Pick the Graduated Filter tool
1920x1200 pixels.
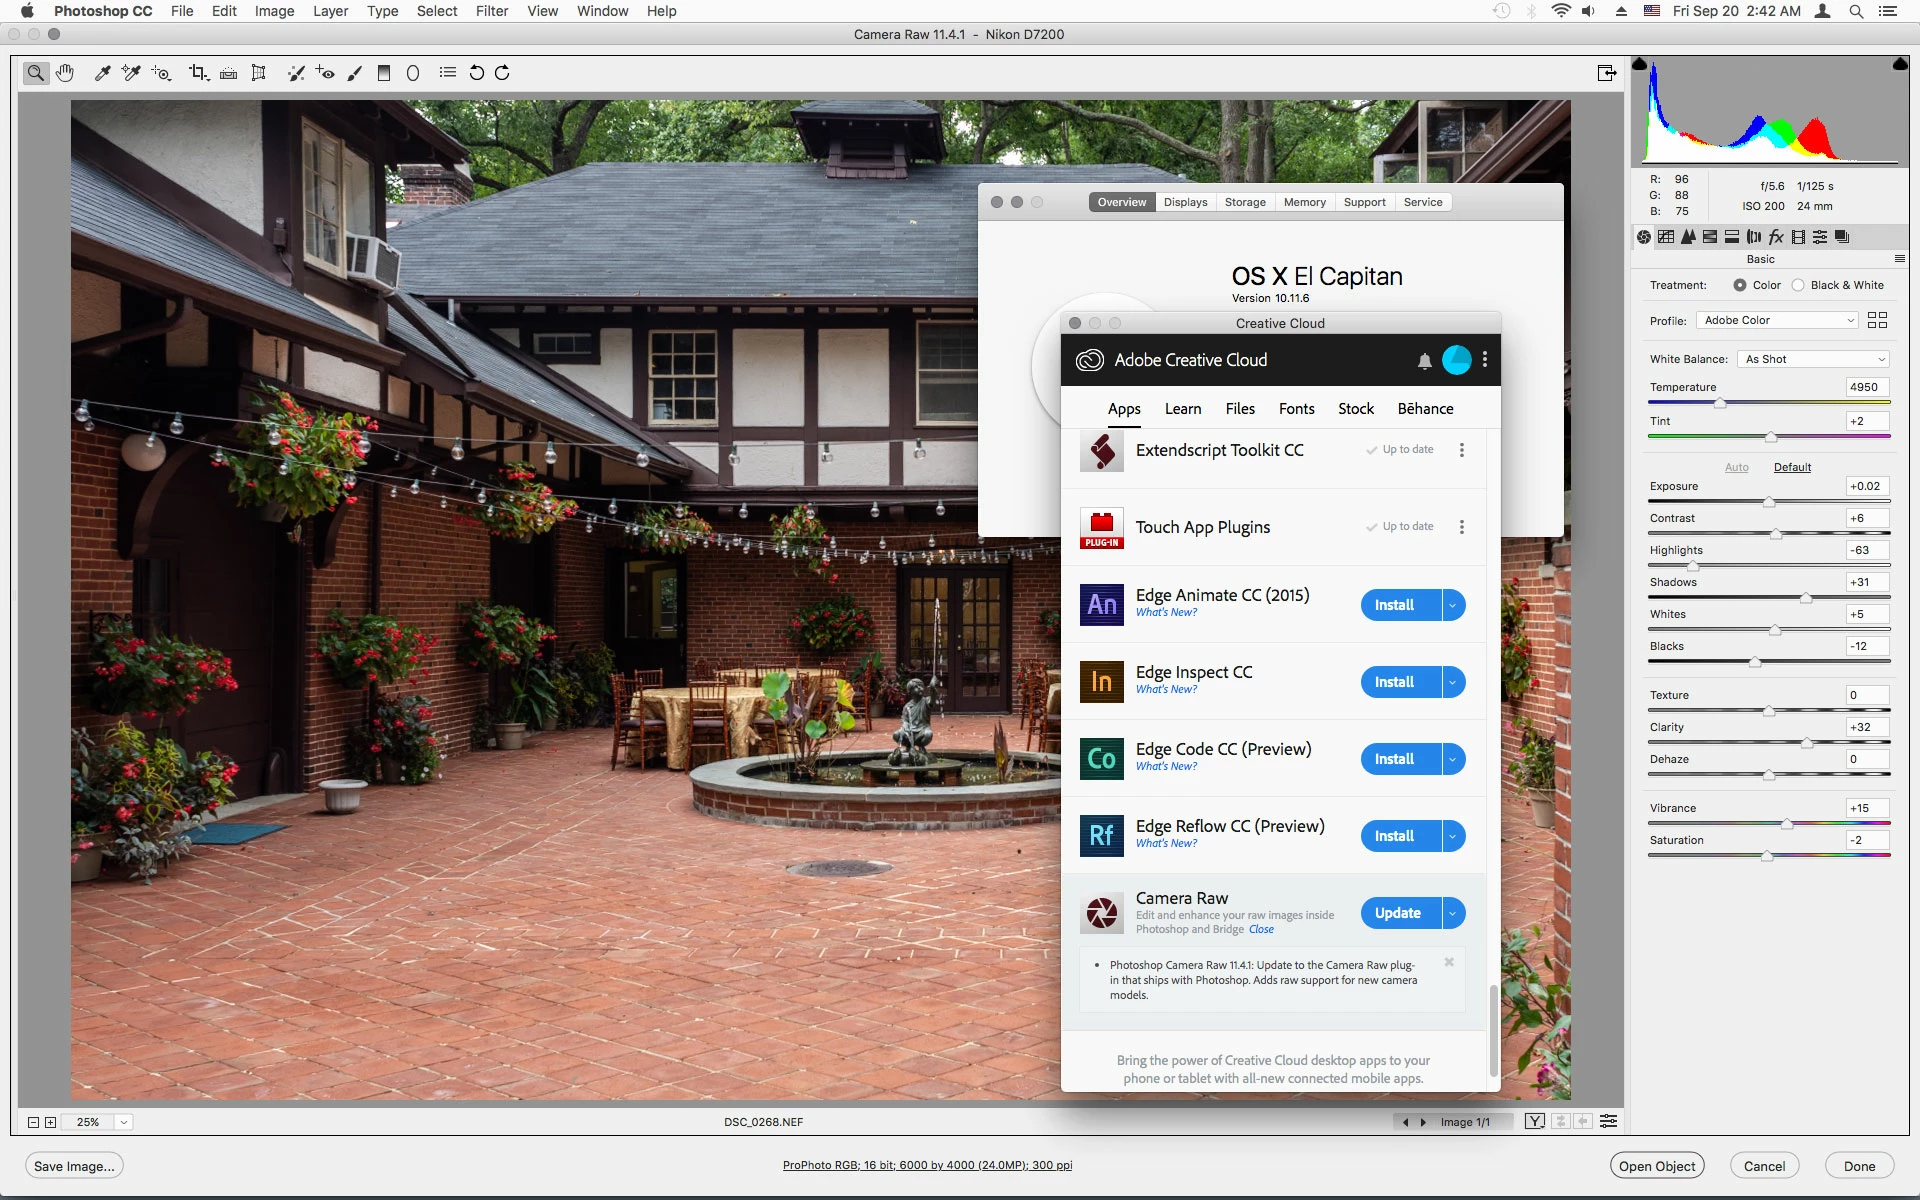[x=383, y=73]
